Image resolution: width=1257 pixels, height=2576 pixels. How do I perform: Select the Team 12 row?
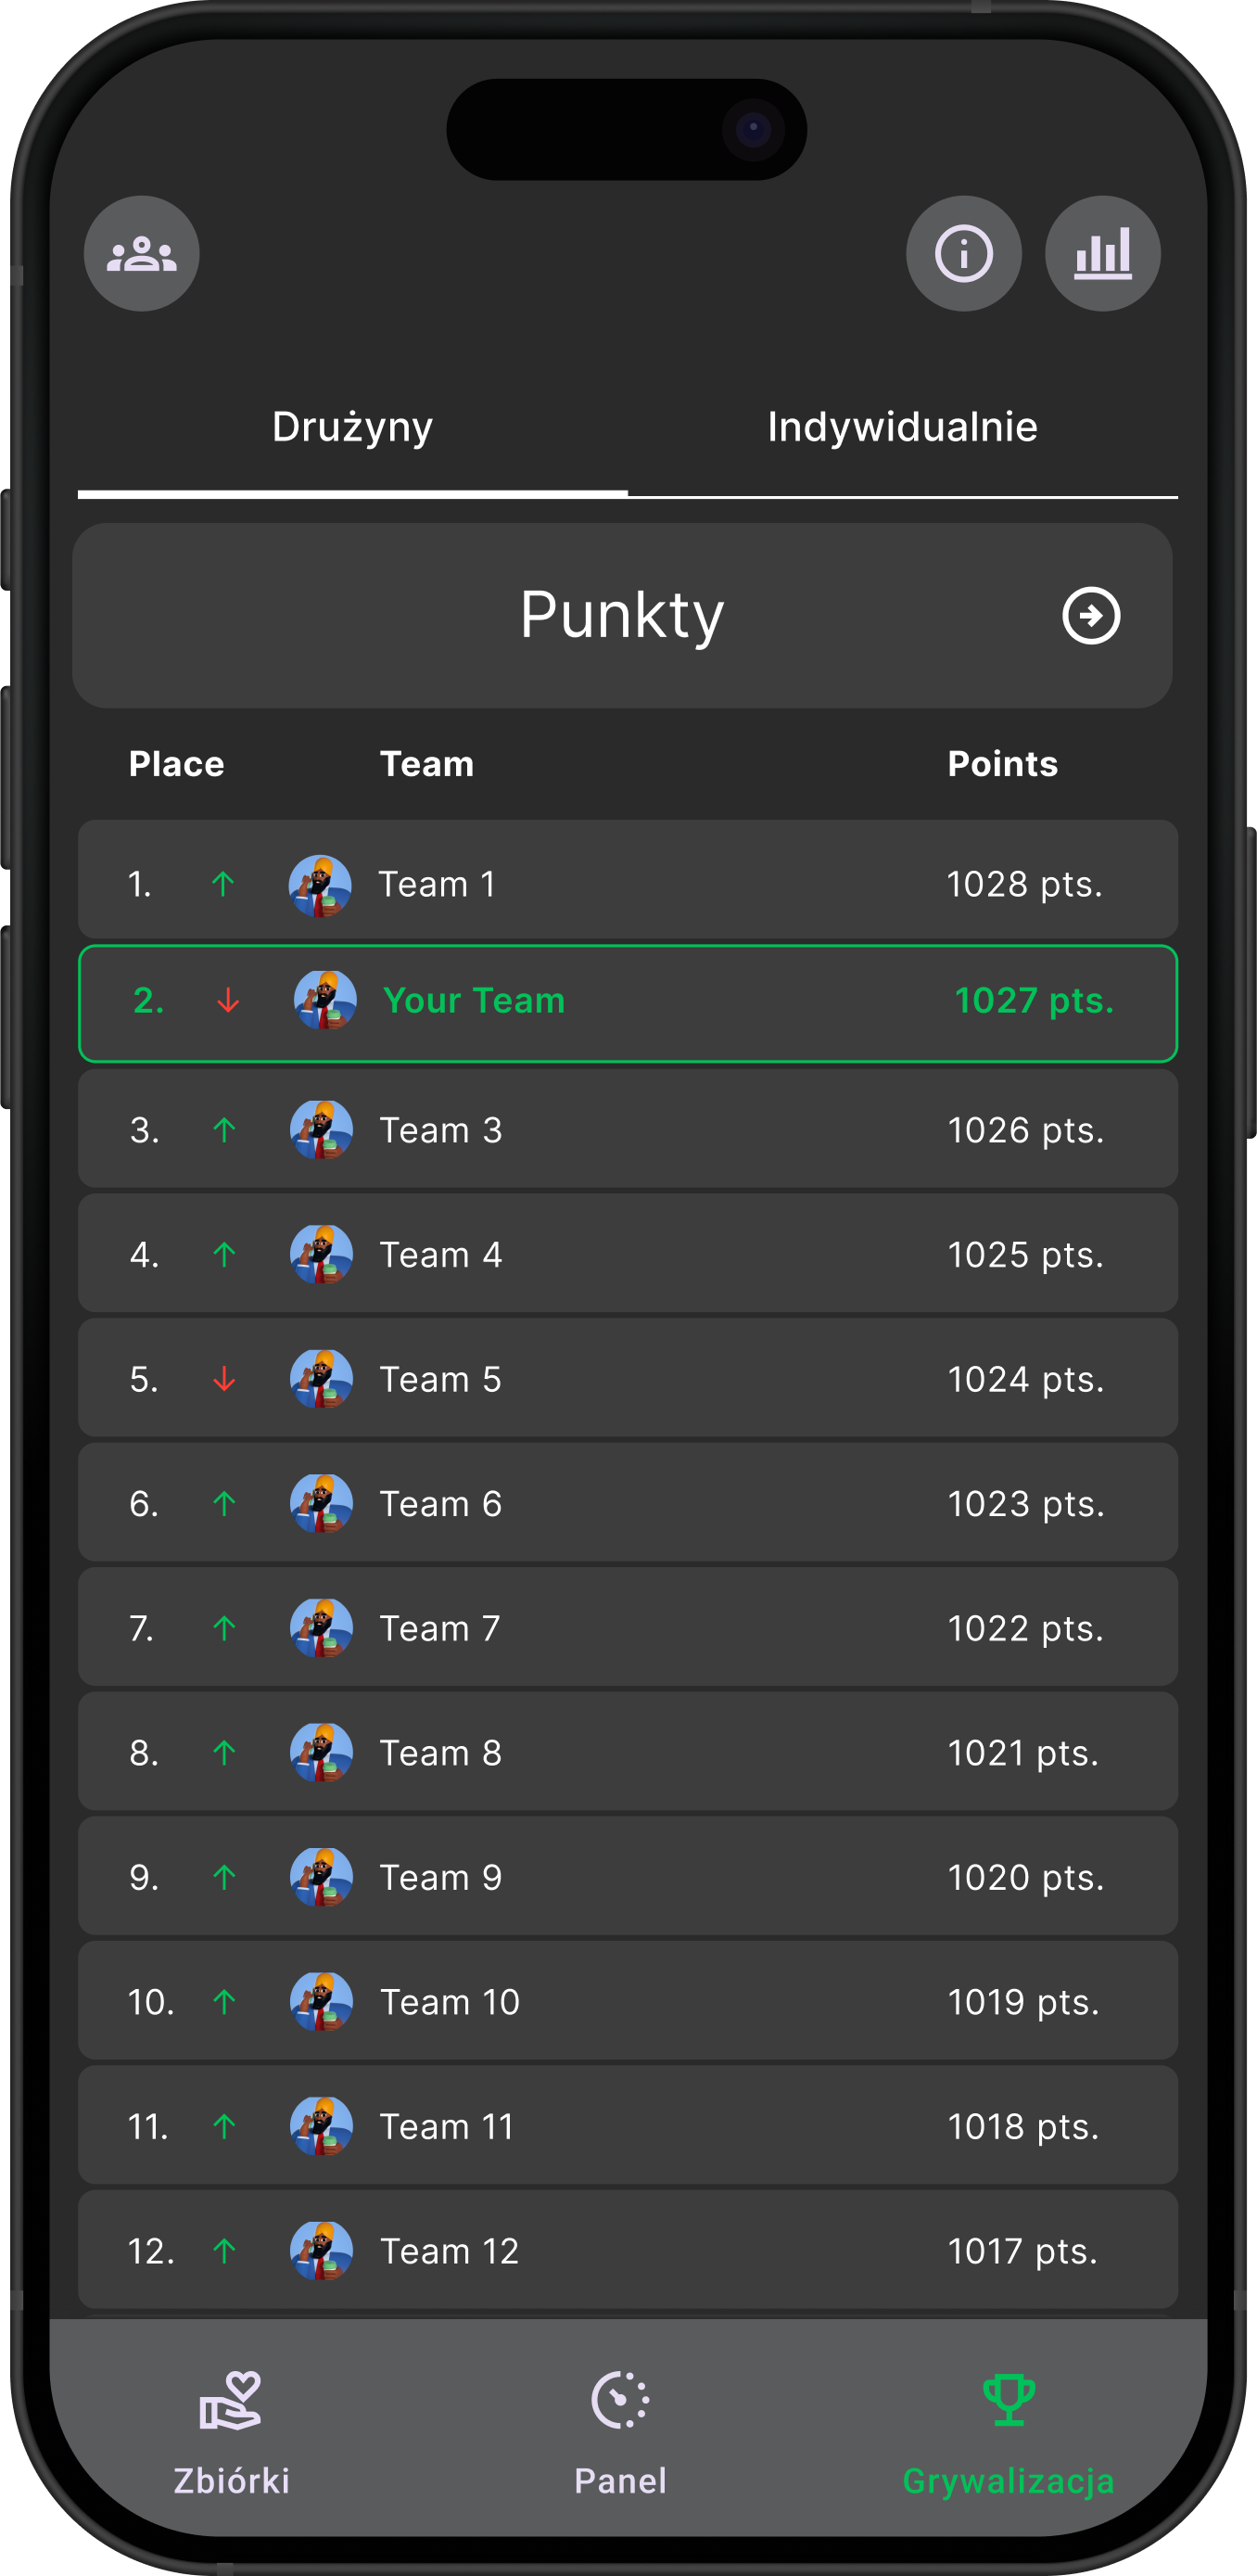[628, 2250]
